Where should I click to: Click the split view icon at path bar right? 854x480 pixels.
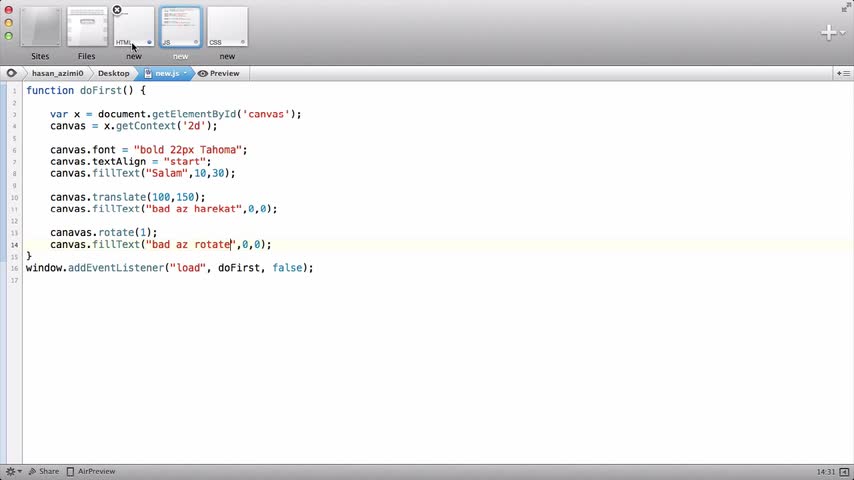pos(844,73)
